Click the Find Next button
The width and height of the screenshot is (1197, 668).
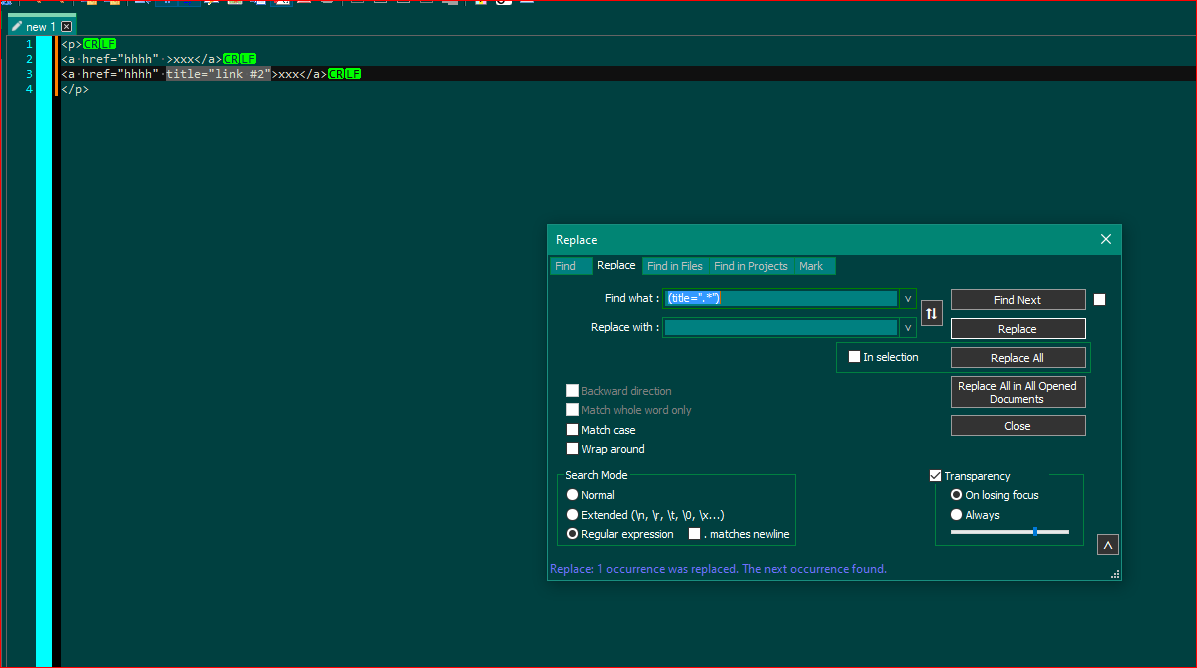pos(1018,300)
